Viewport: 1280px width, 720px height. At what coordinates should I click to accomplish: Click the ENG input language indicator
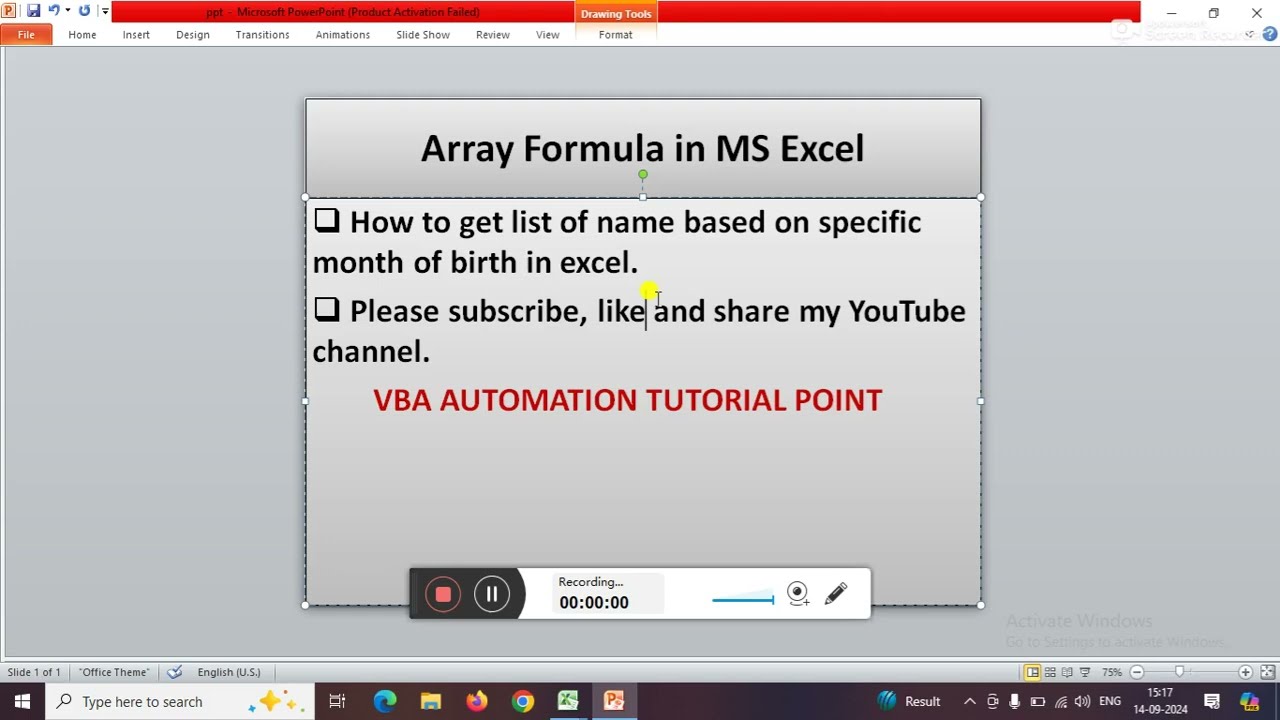[x=1110, y=701]
